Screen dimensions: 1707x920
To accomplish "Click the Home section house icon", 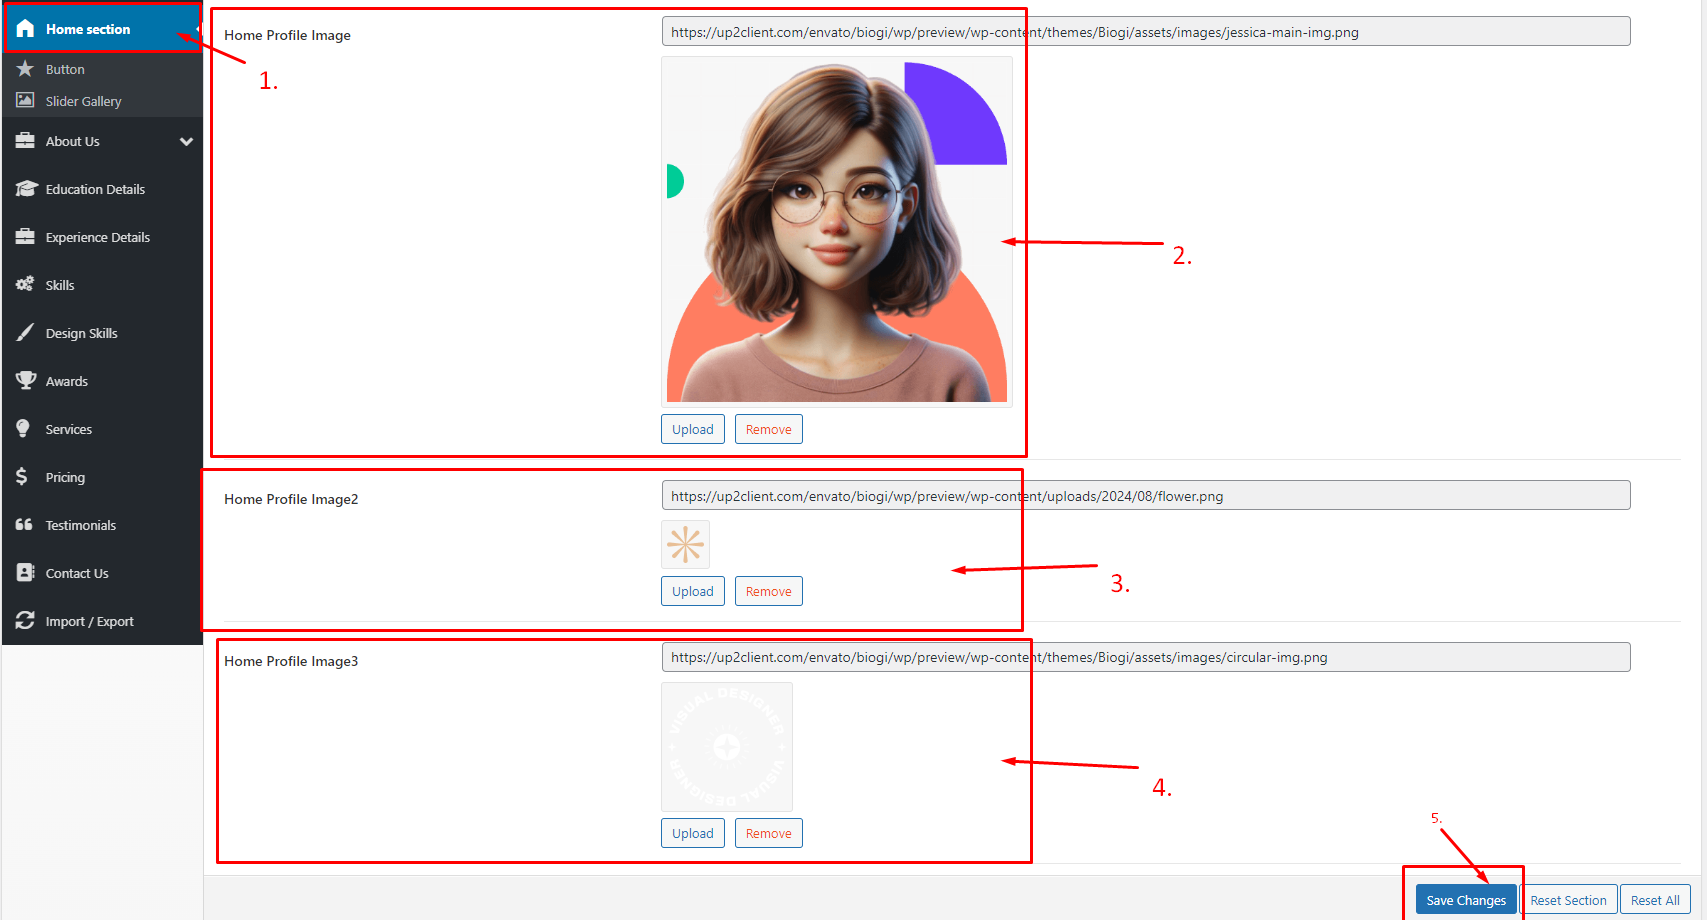I will click(x=26, y=29).
